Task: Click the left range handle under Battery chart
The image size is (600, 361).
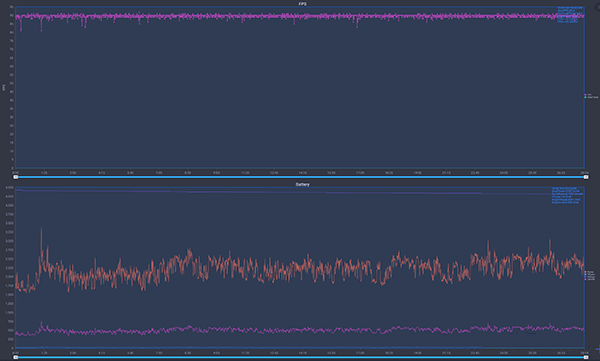Action: 16,357
